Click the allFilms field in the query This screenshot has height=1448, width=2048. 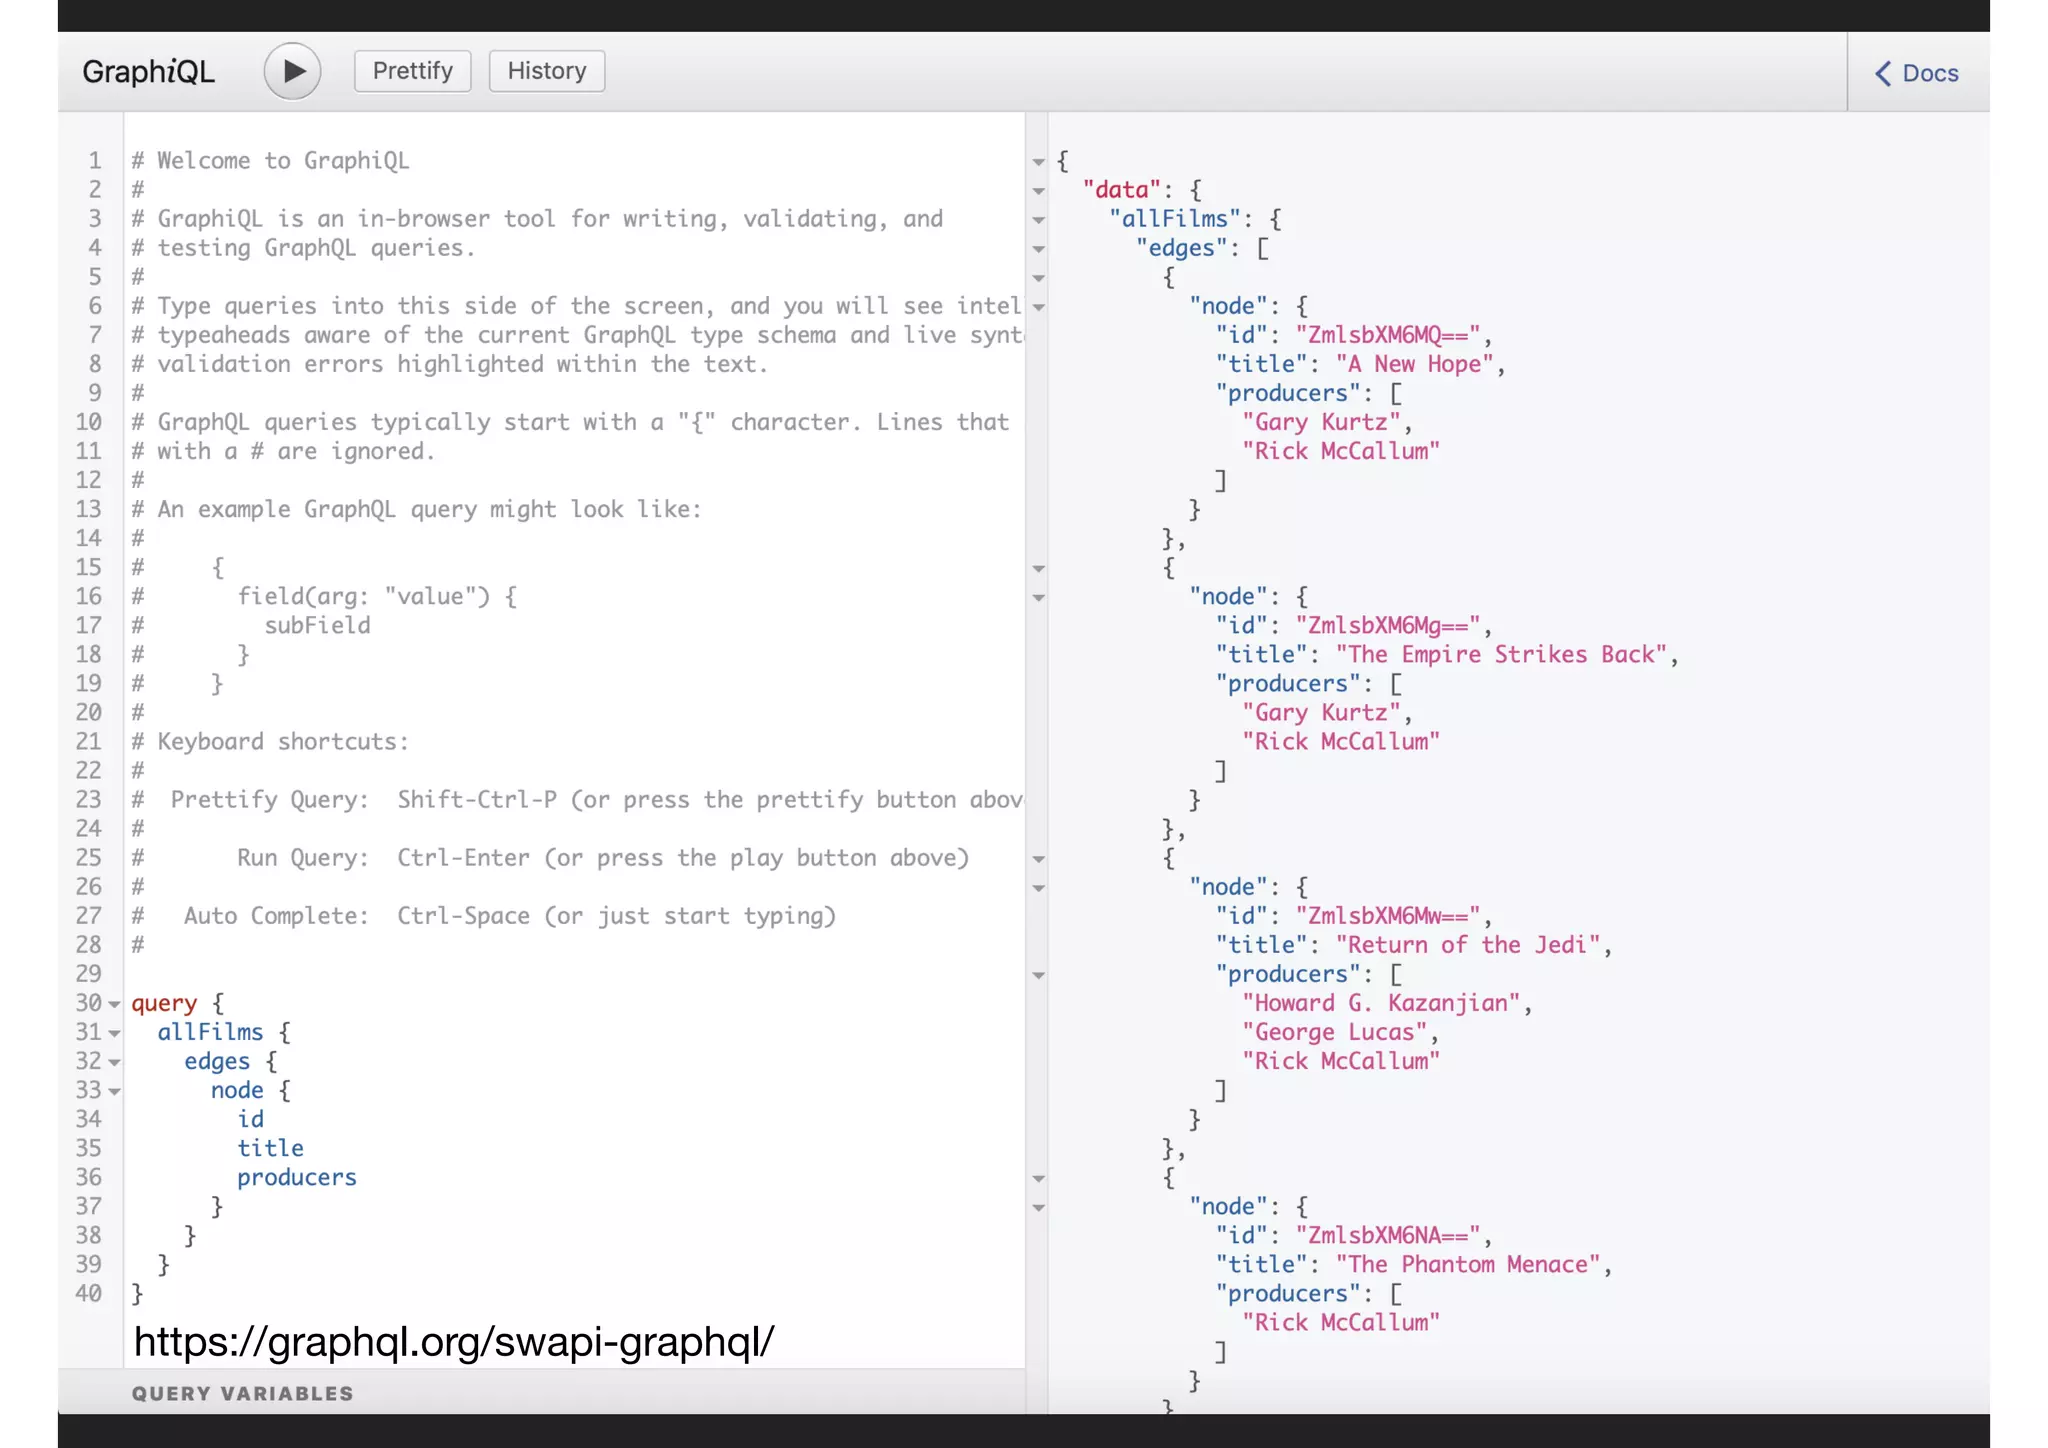pos(210,1032)
